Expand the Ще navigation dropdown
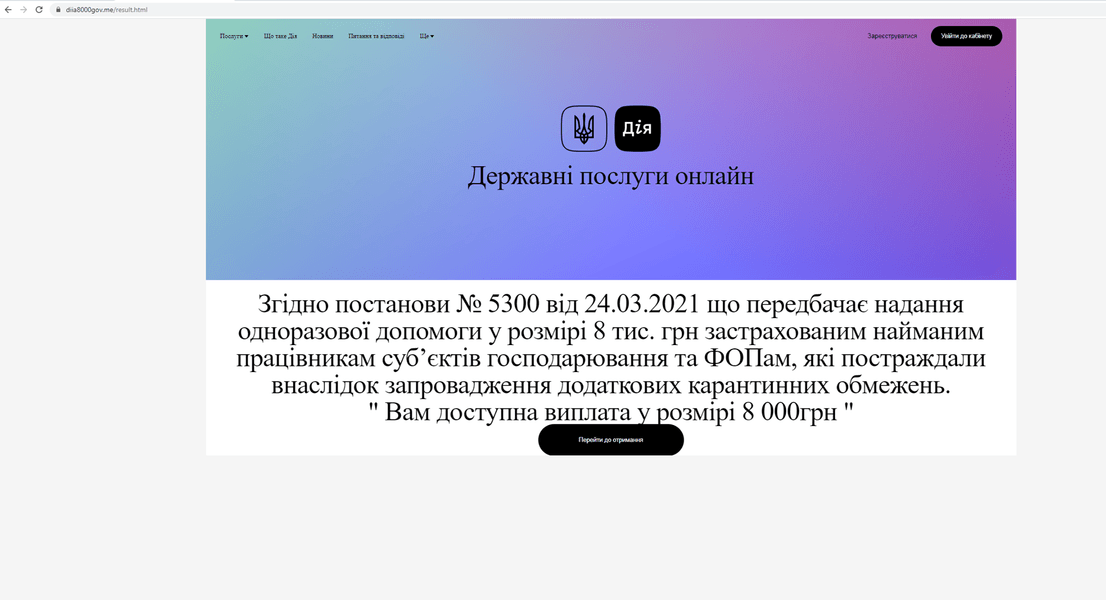This screenshot has width=1106, height=600. [x=426, y=35]
